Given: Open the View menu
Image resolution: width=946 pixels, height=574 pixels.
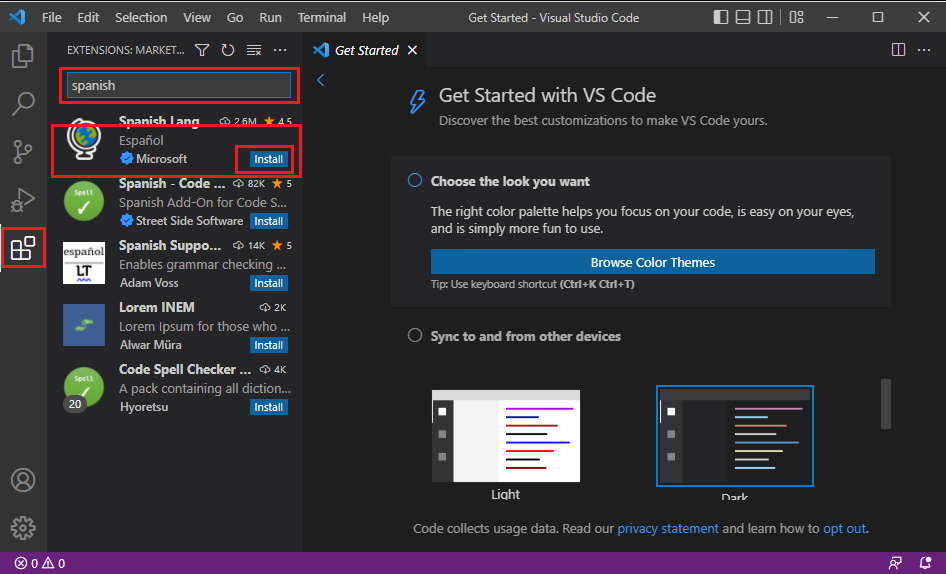Looking at the screenshot, I should (x=197, y=18).
